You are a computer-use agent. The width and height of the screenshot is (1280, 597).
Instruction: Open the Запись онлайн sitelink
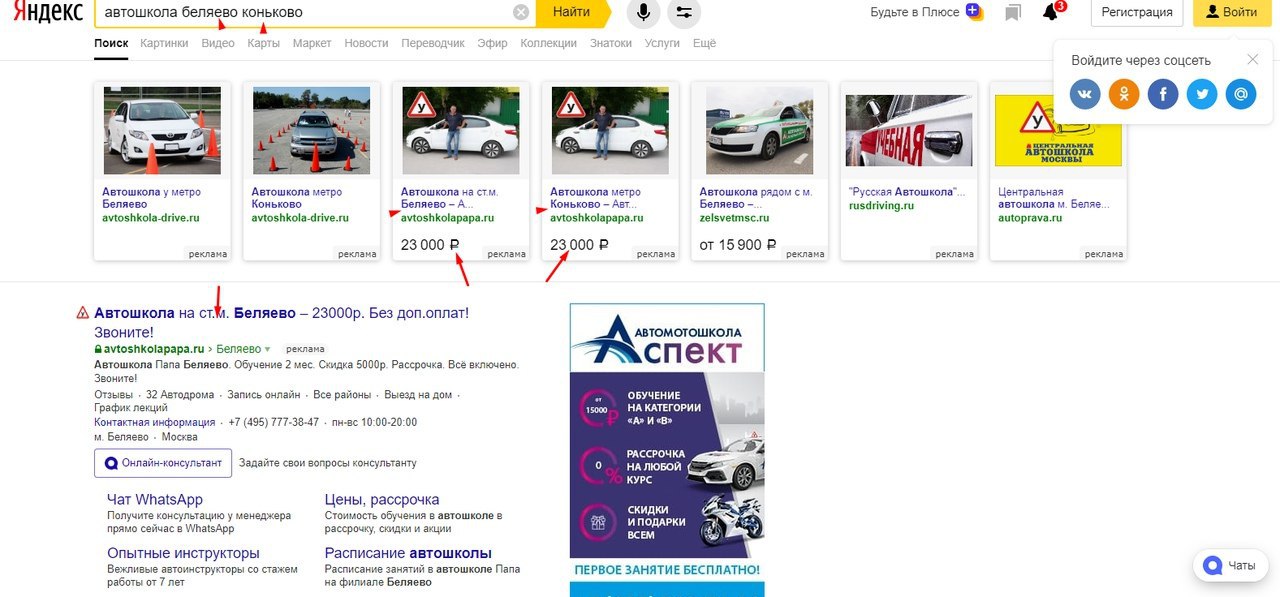coord(264,394)
